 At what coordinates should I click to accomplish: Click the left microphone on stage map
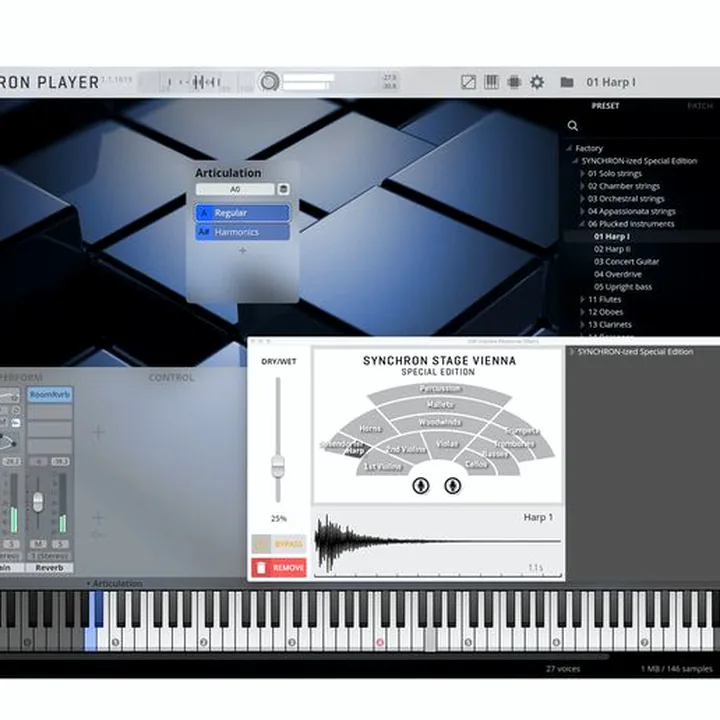coord(421,485)
